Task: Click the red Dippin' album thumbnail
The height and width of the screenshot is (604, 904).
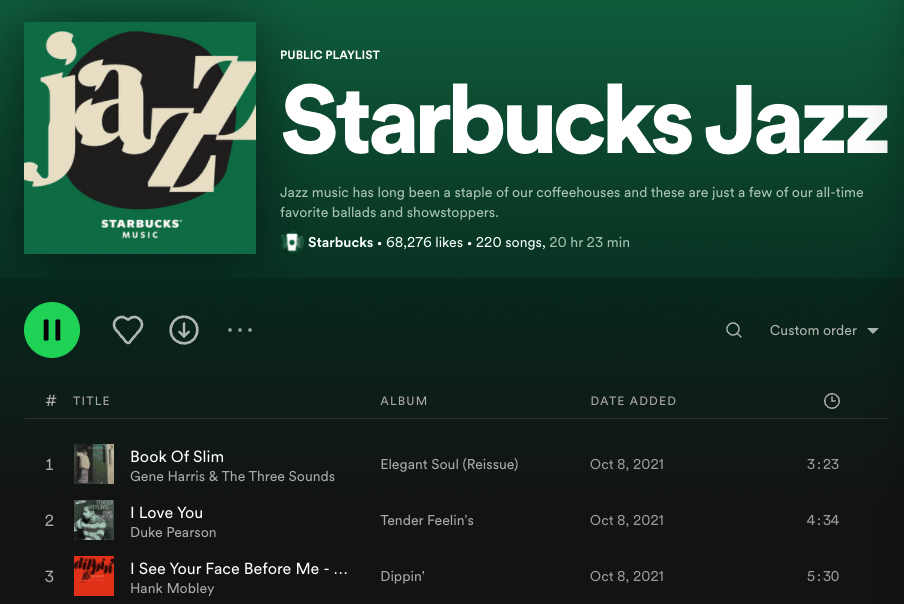Action: [x=94, y=576]
